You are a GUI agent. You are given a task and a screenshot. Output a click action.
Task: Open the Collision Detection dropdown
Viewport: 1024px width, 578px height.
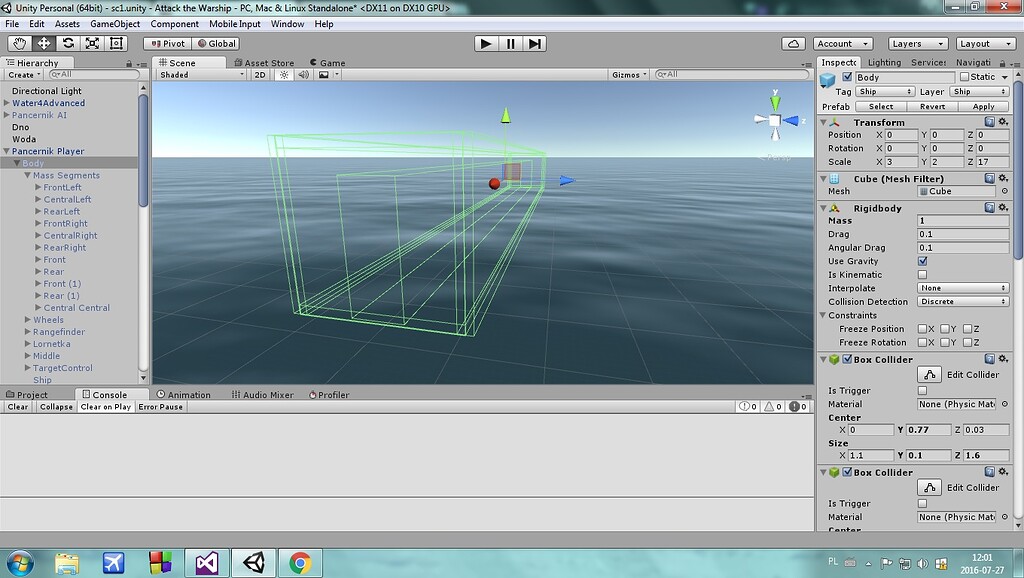coord(962,300)
